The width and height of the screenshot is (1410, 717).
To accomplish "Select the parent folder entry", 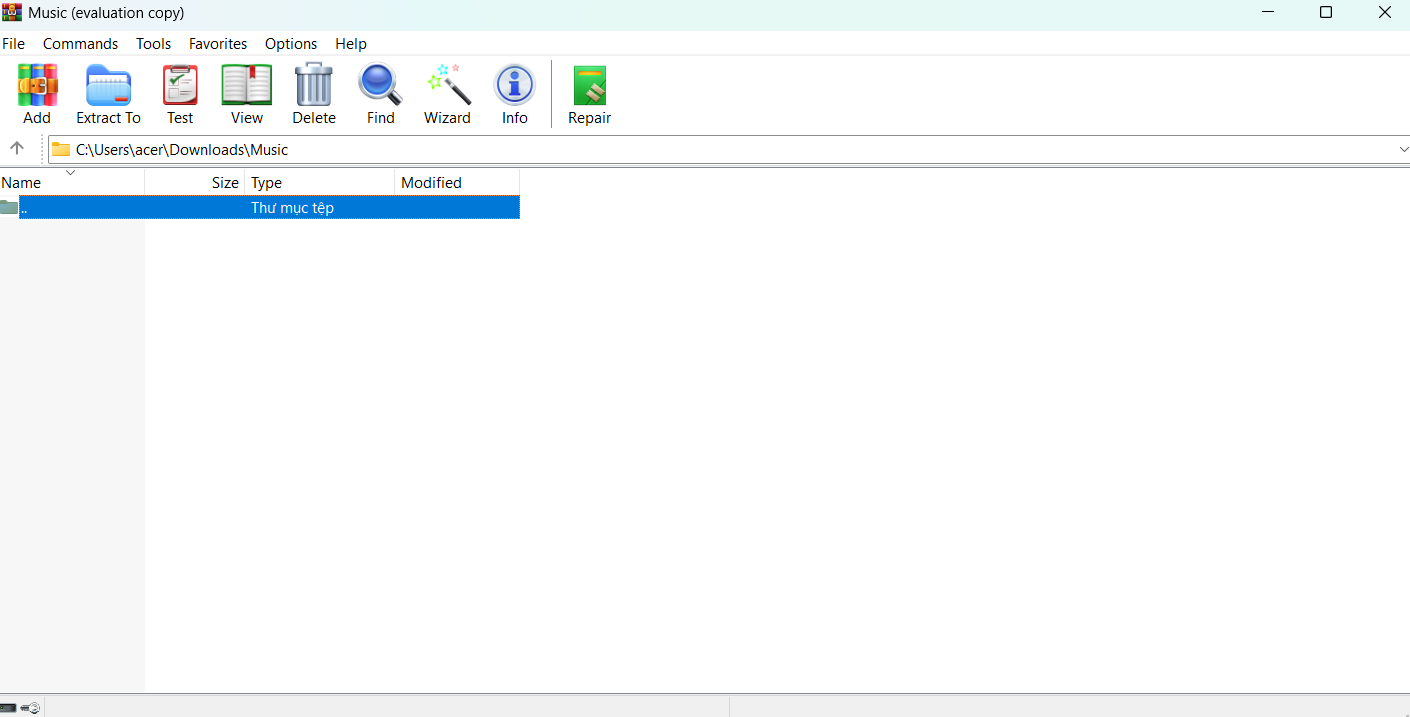I will 260,207.
